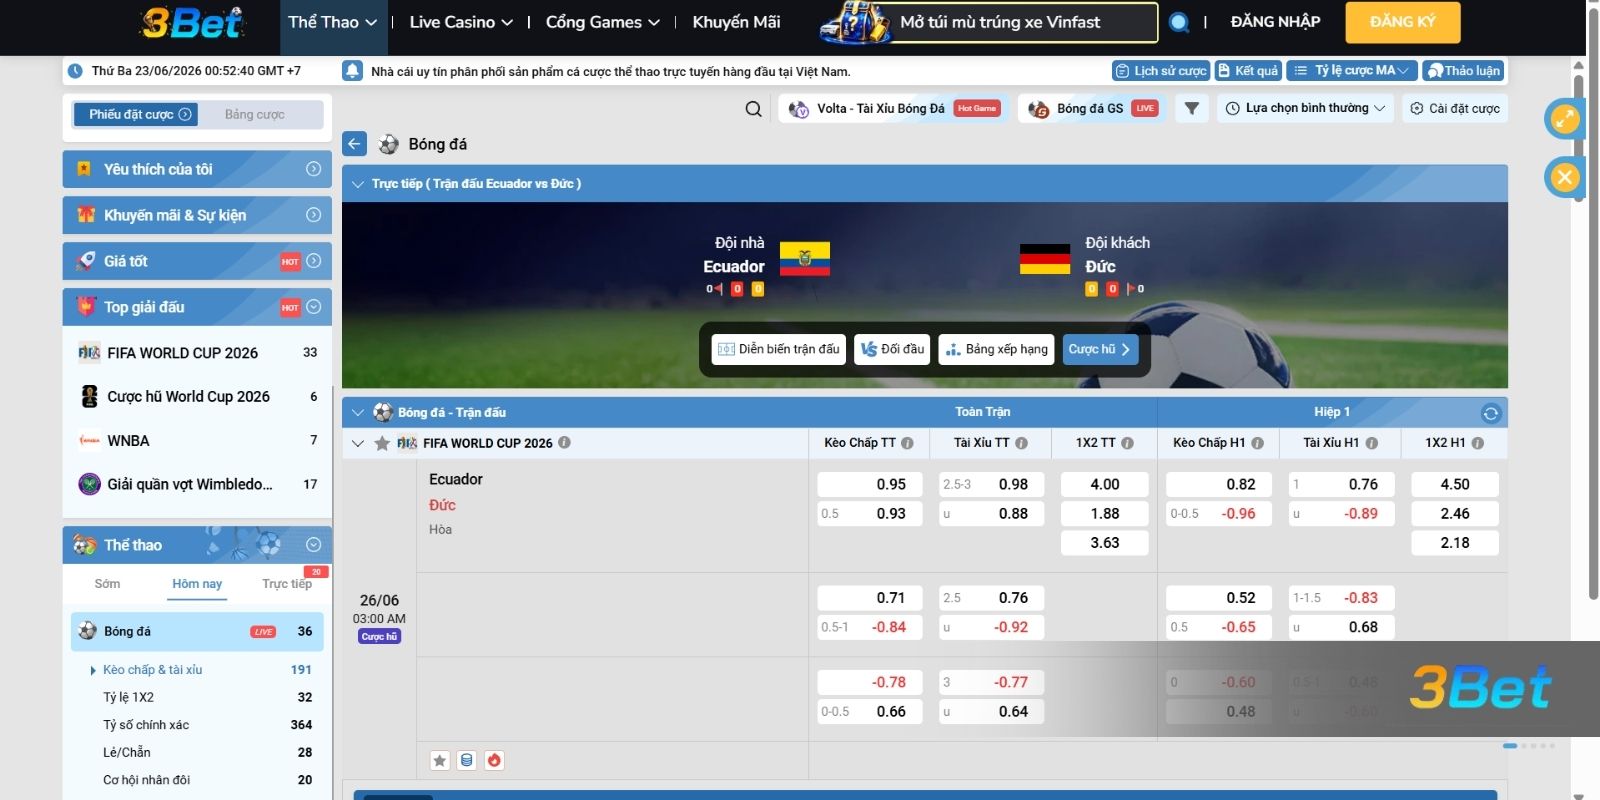
Task: Select WNBA league in sidebar
Action: (197, 441)
